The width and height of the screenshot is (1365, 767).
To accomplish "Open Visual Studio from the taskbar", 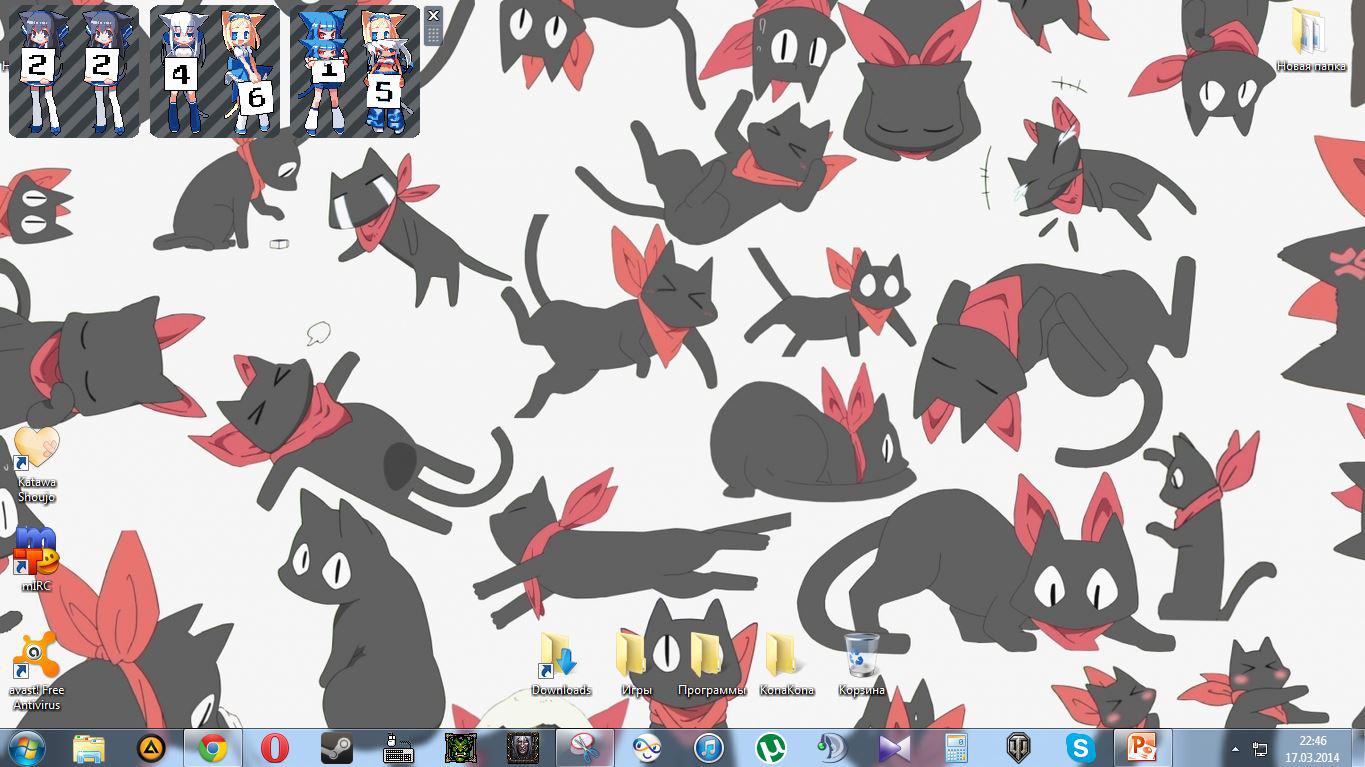I will pos(894,748).
